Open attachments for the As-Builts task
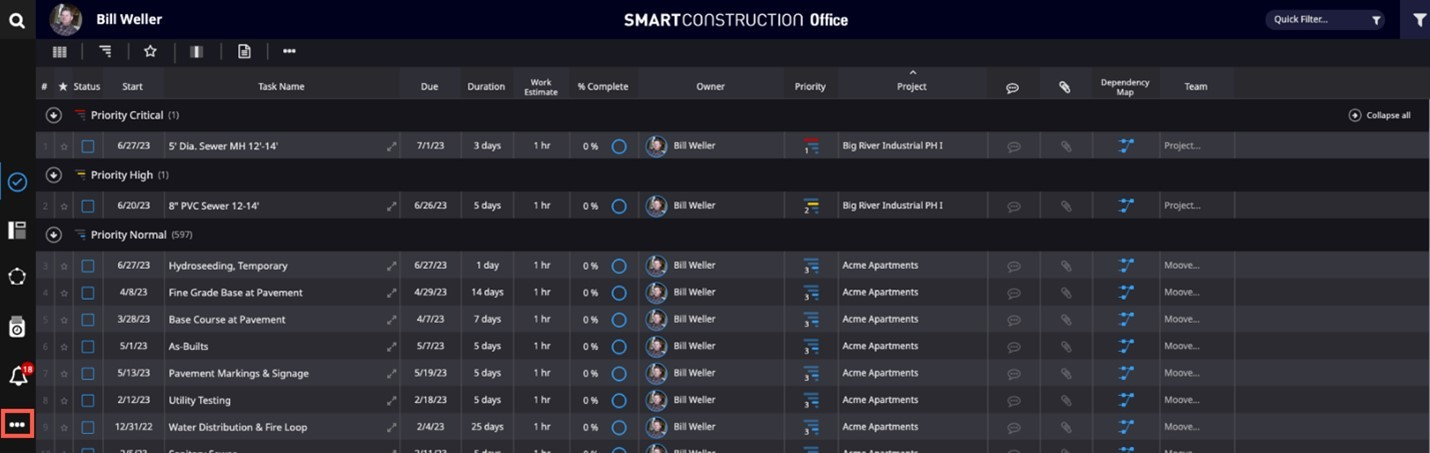The image size is (1430, 453). click(x=1066, y=346)
